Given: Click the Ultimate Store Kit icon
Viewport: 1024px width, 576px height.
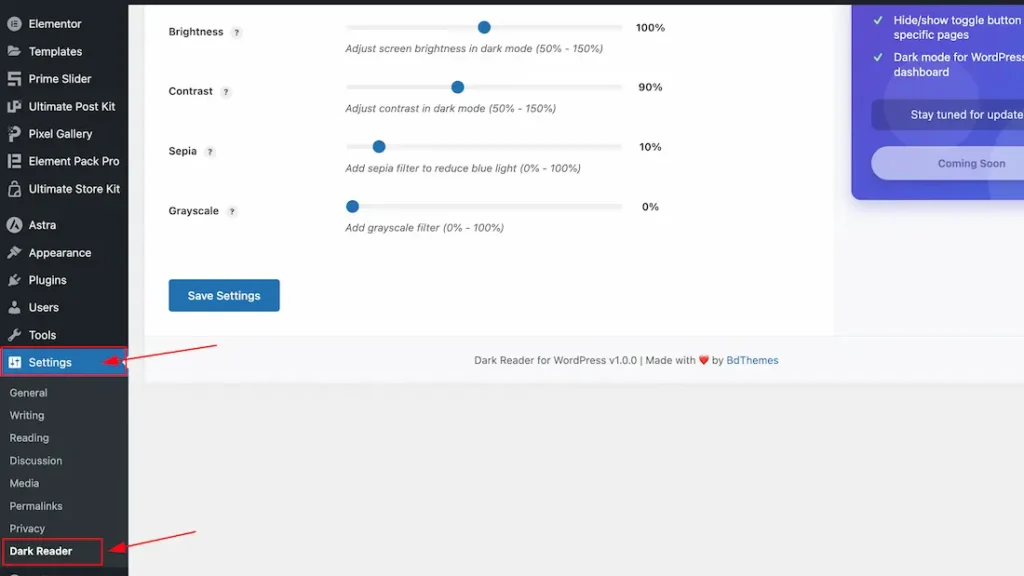Looking at the screenshot, I should pos(14,189).
